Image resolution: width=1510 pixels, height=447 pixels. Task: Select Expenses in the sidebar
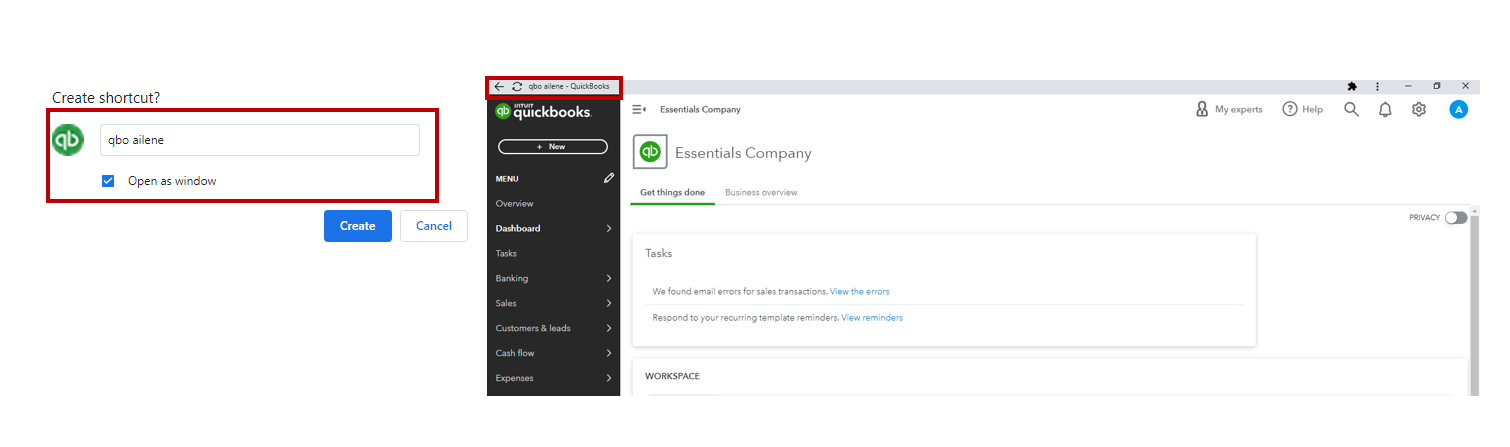(x=514, y=378)
